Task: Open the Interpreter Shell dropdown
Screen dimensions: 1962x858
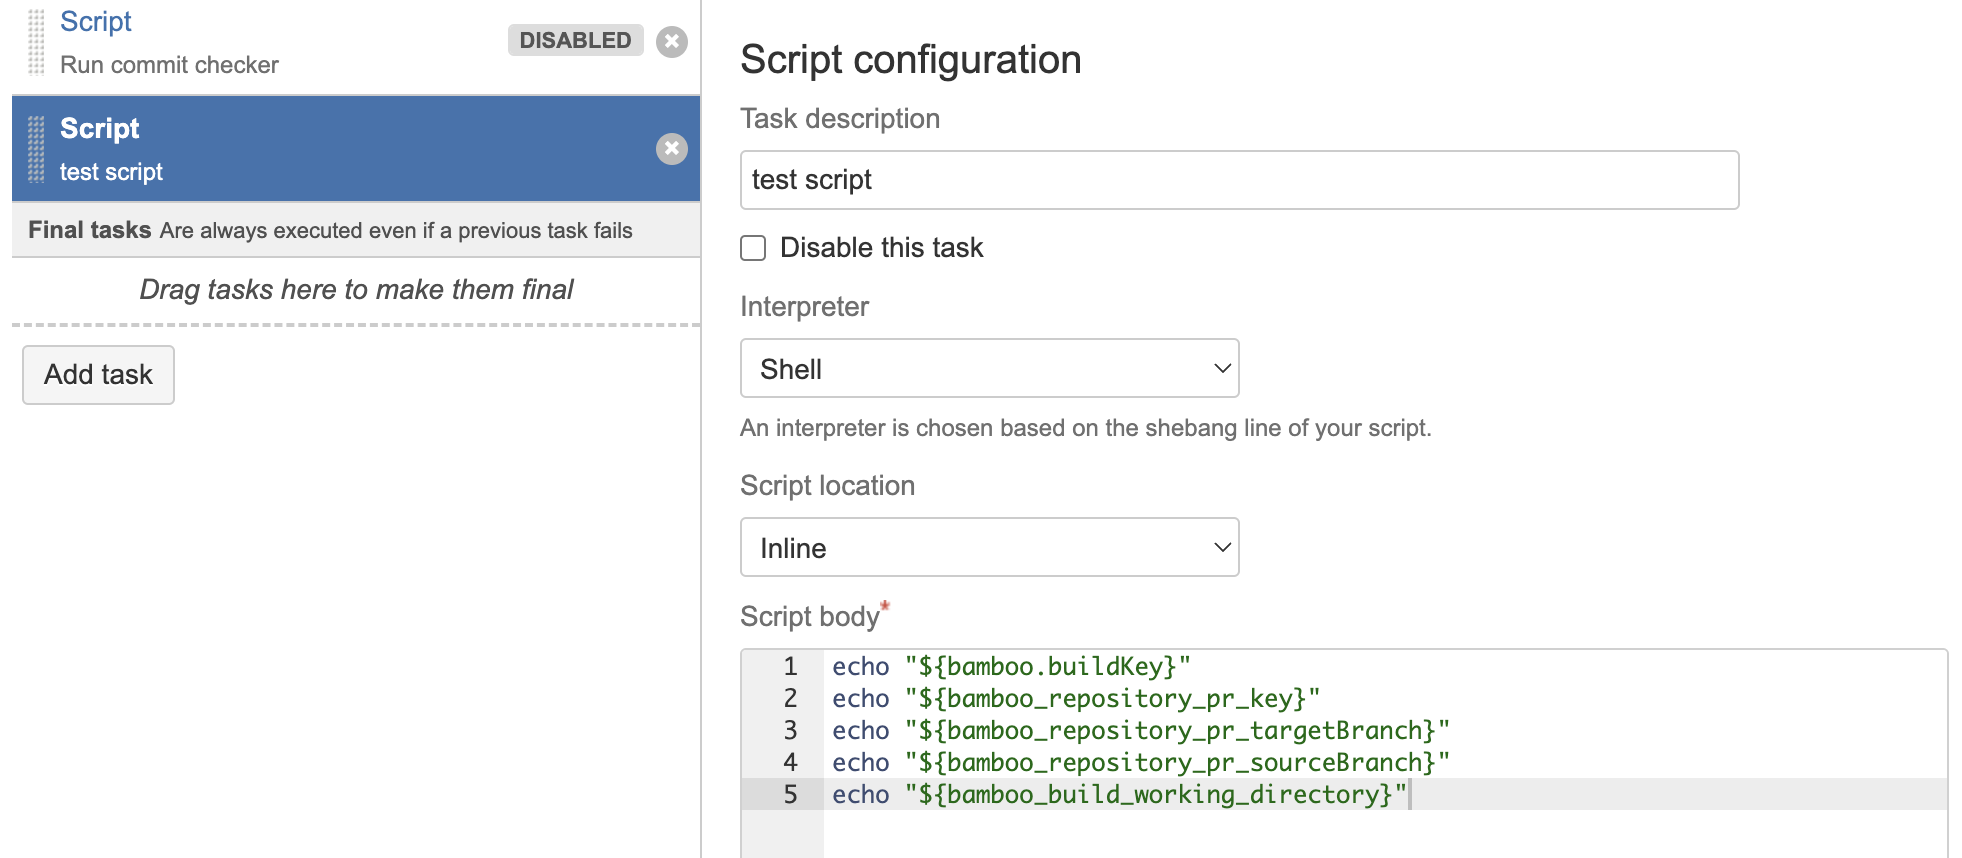Action: click(x=989, y=368)
